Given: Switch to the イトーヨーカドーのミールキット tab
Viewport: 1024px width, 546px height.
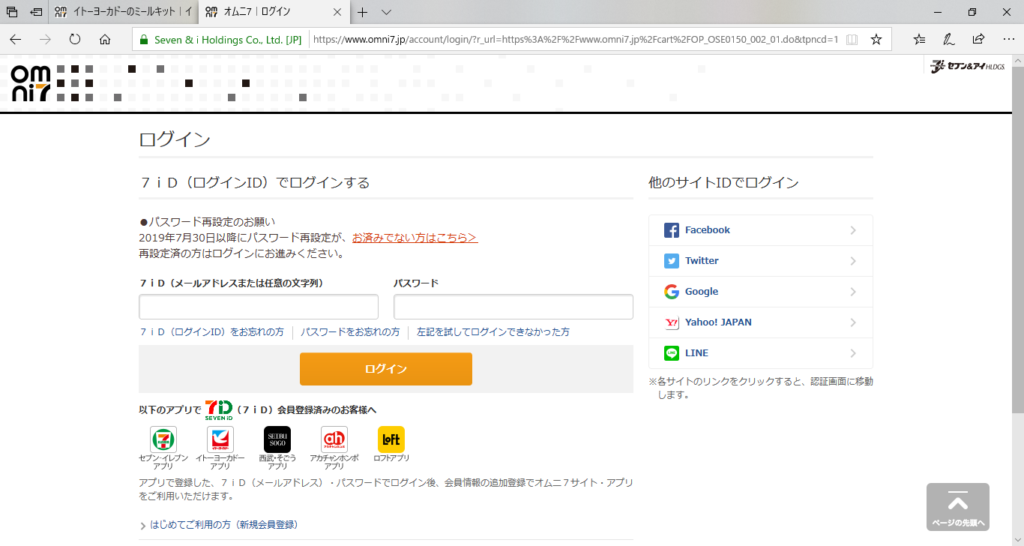Looking at the screenshot, I should pos(123,12).
